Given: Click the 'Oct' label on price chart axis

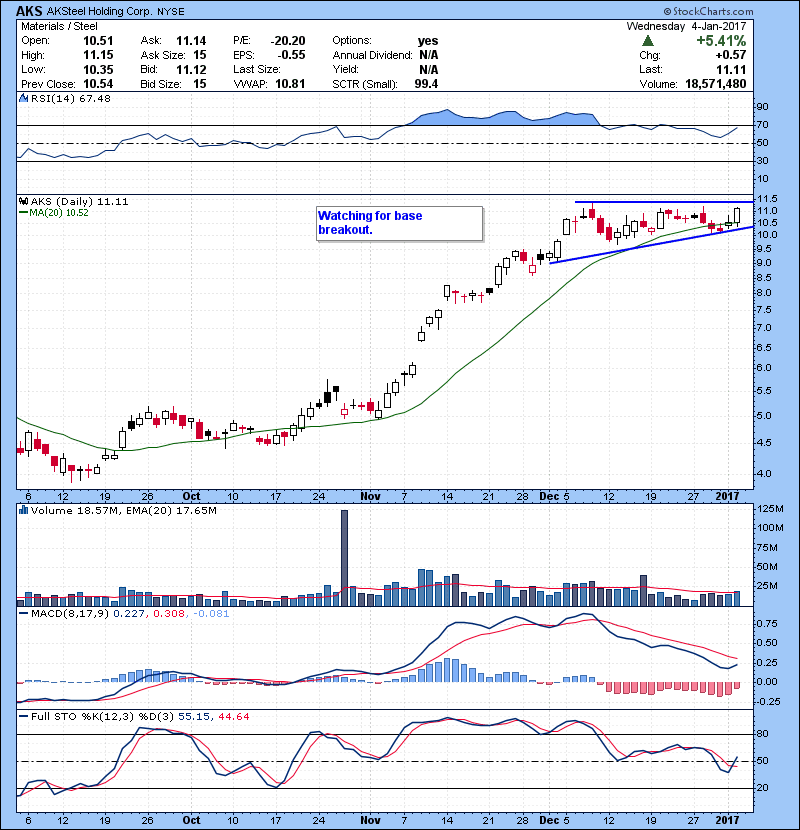Looking at the screenshot, I should 191,496.
